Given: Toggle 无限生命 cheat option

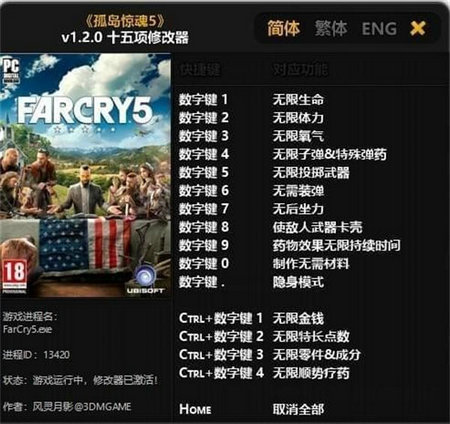Looking at the screenshot, I should coord(298,100).
